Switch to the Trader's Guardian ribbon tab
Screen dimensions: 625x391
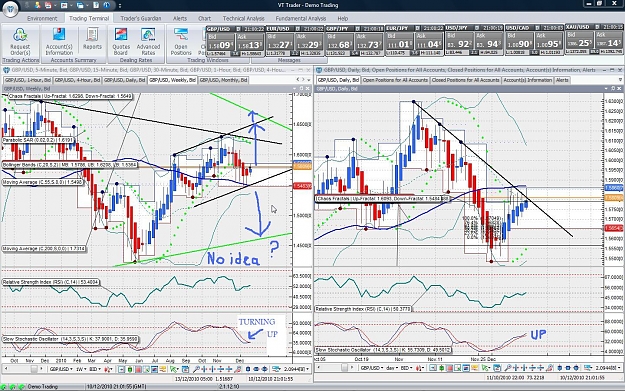(141, 18)
